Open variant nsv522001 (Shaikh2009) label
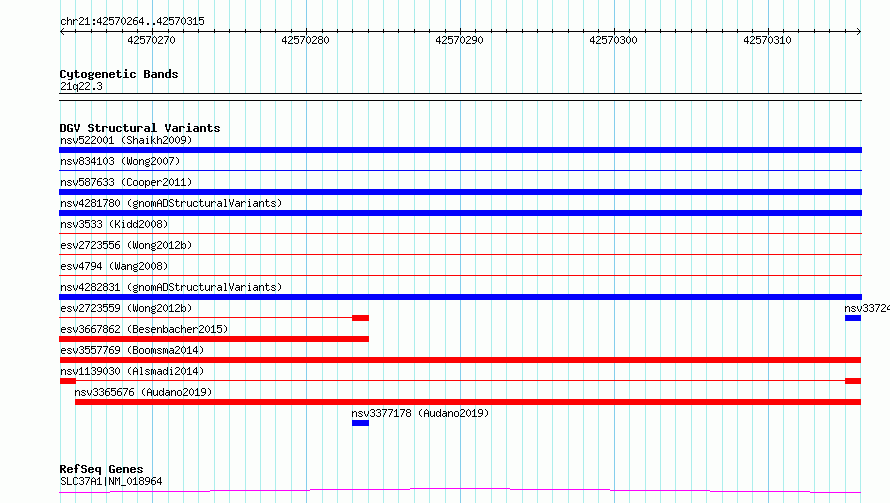The height and width of the screenshot is (503, 890). [x=126, y=140]
